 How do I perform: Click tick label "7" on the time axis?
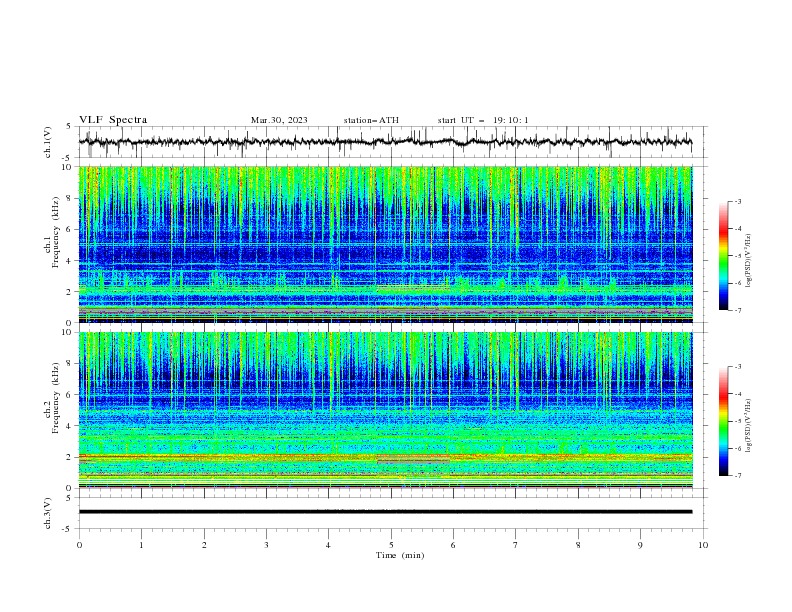click(x=516, y=545)
